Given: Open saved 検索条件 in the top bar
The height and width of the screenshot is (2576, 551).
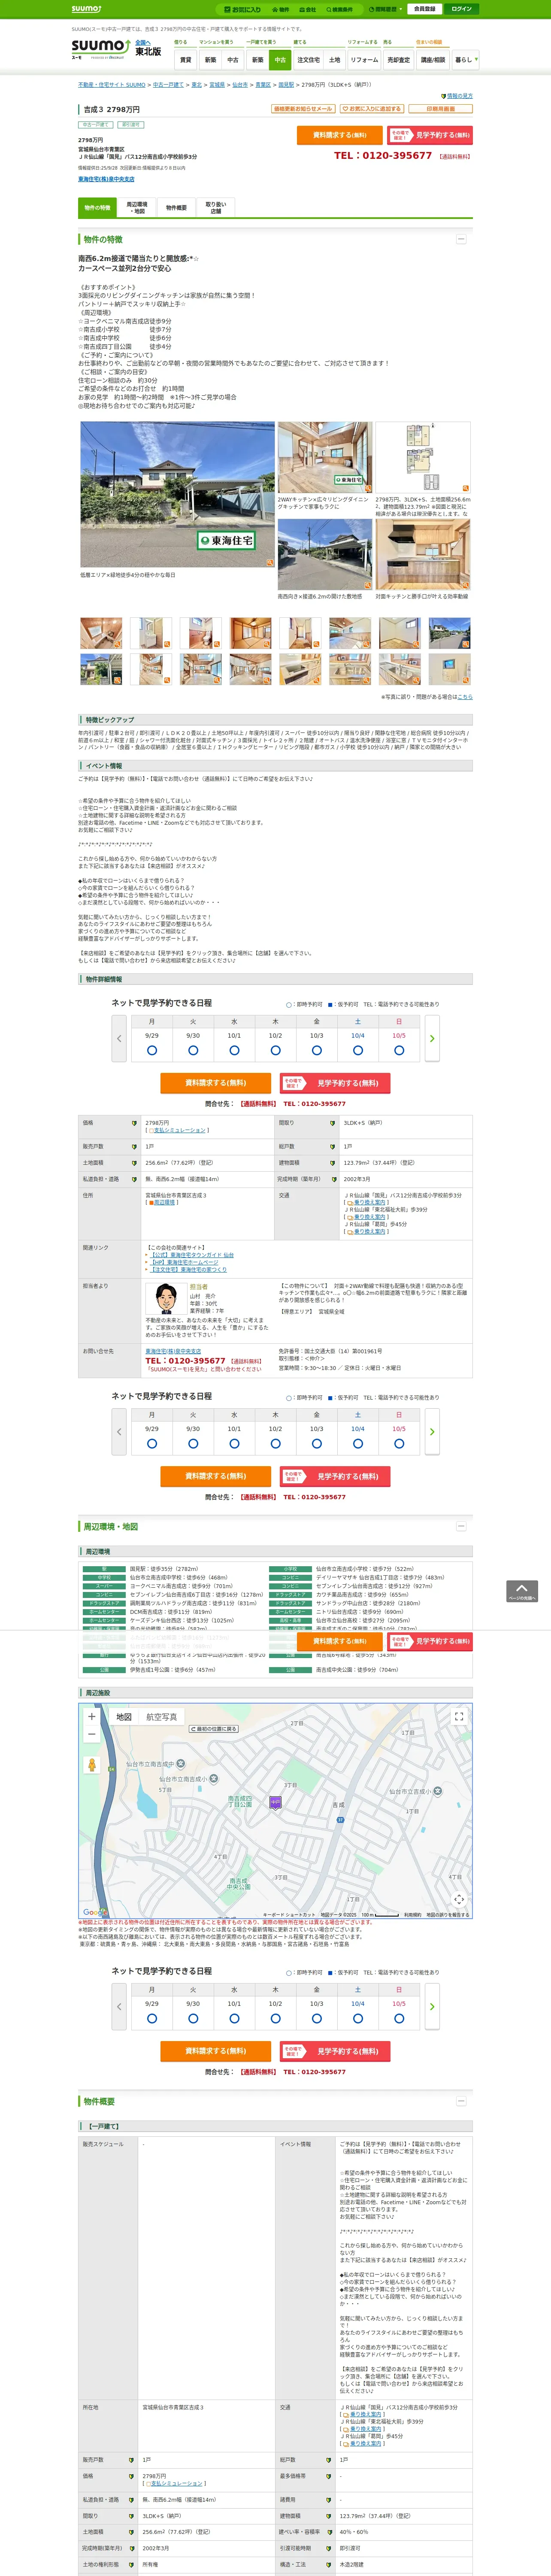Looking at the screenshot, I should pyautogui.click(x=340, y=9).
